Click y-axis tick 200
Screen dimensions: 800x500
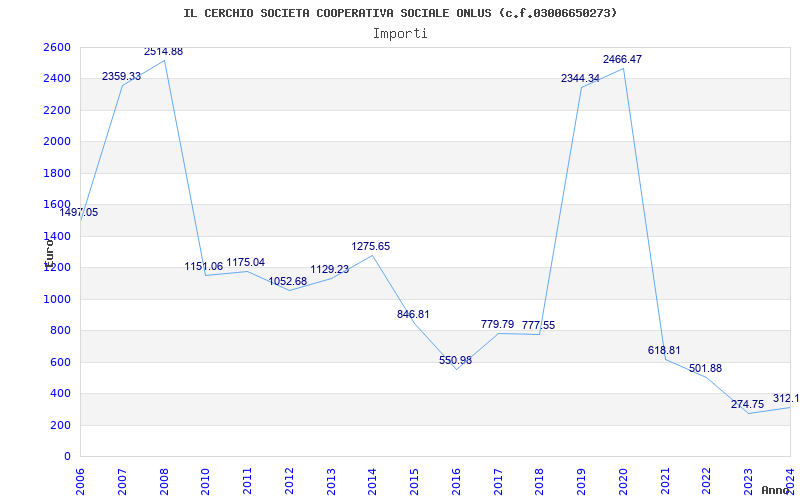coord(59,426)
